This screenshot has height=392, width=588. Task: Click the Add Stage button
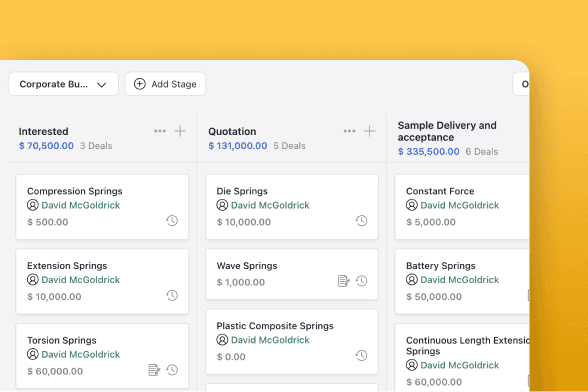[x=165, y=84]
